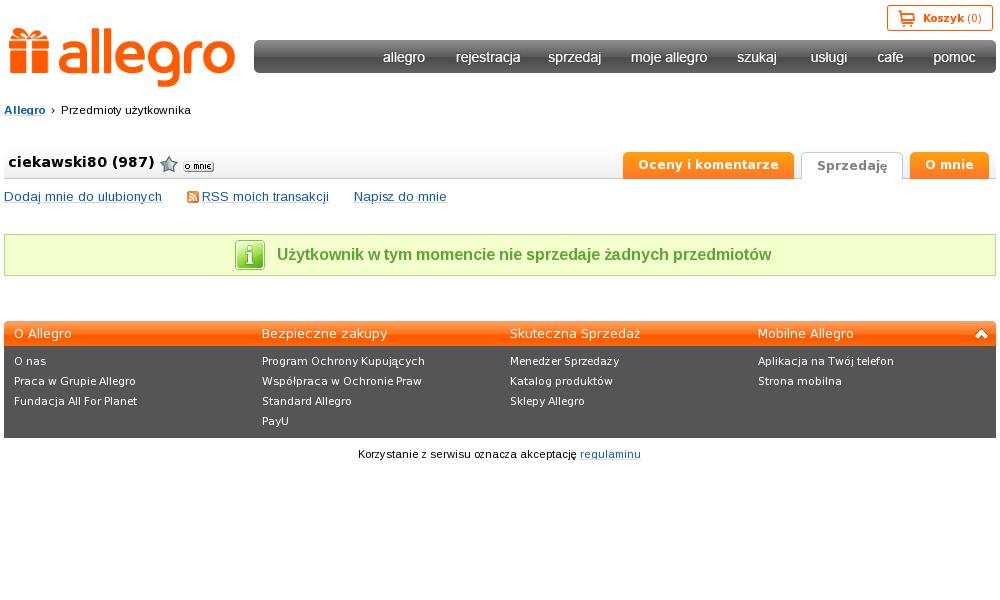This screenshot has width=1000, height=600.
Task: Click 'Współpraca w Ochronie Praw' link
Action: [342, 381]
